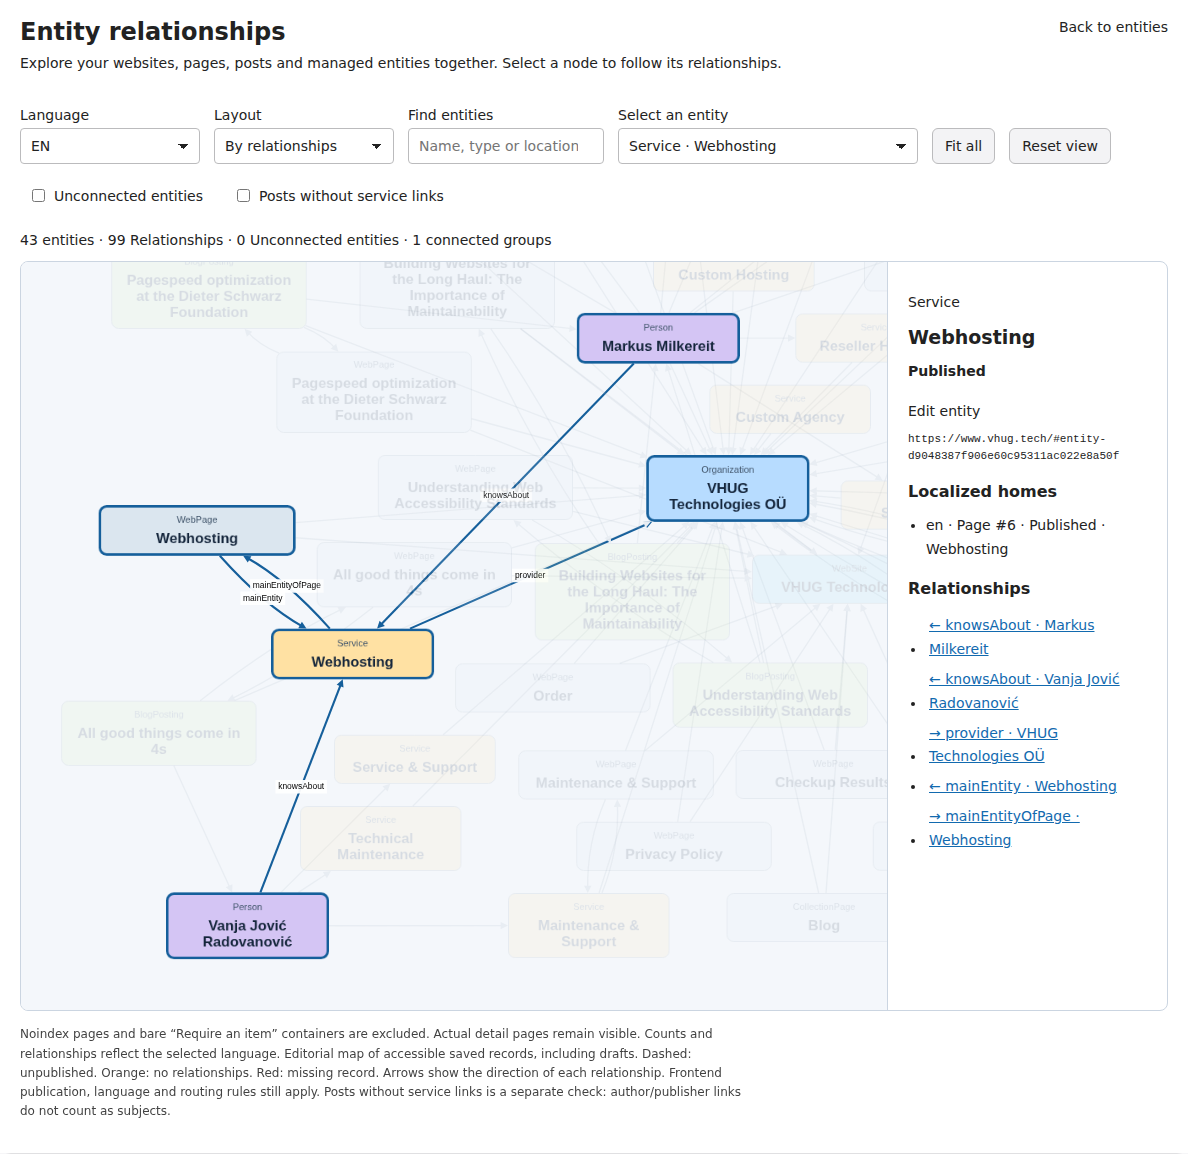Select the faded Custom Agency service node

point(790,409)
